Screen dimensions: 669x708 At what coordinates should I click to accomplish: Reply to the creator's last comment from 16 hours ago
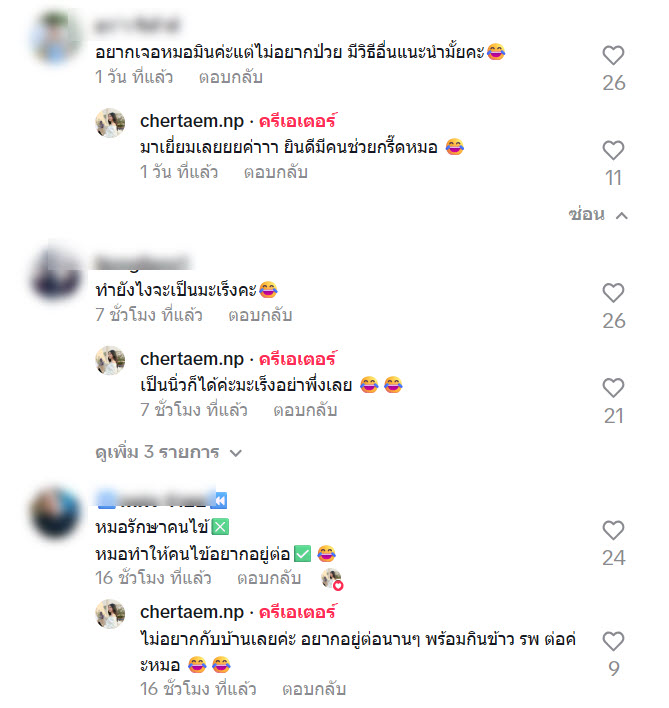point(314,689)
